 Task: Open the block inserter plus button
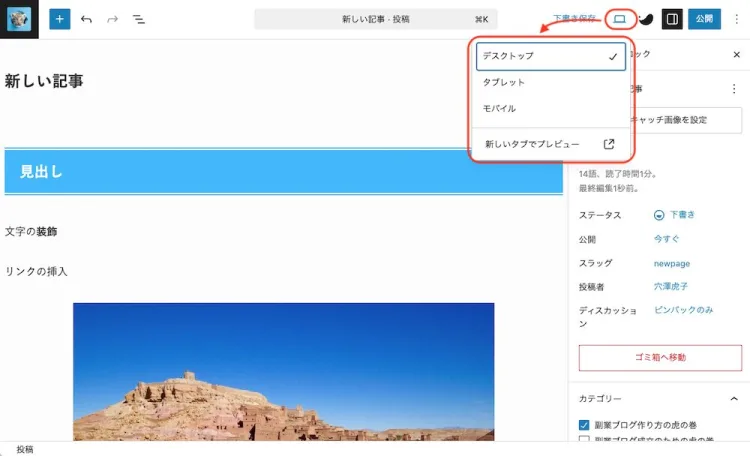click(x=60, y=19)
